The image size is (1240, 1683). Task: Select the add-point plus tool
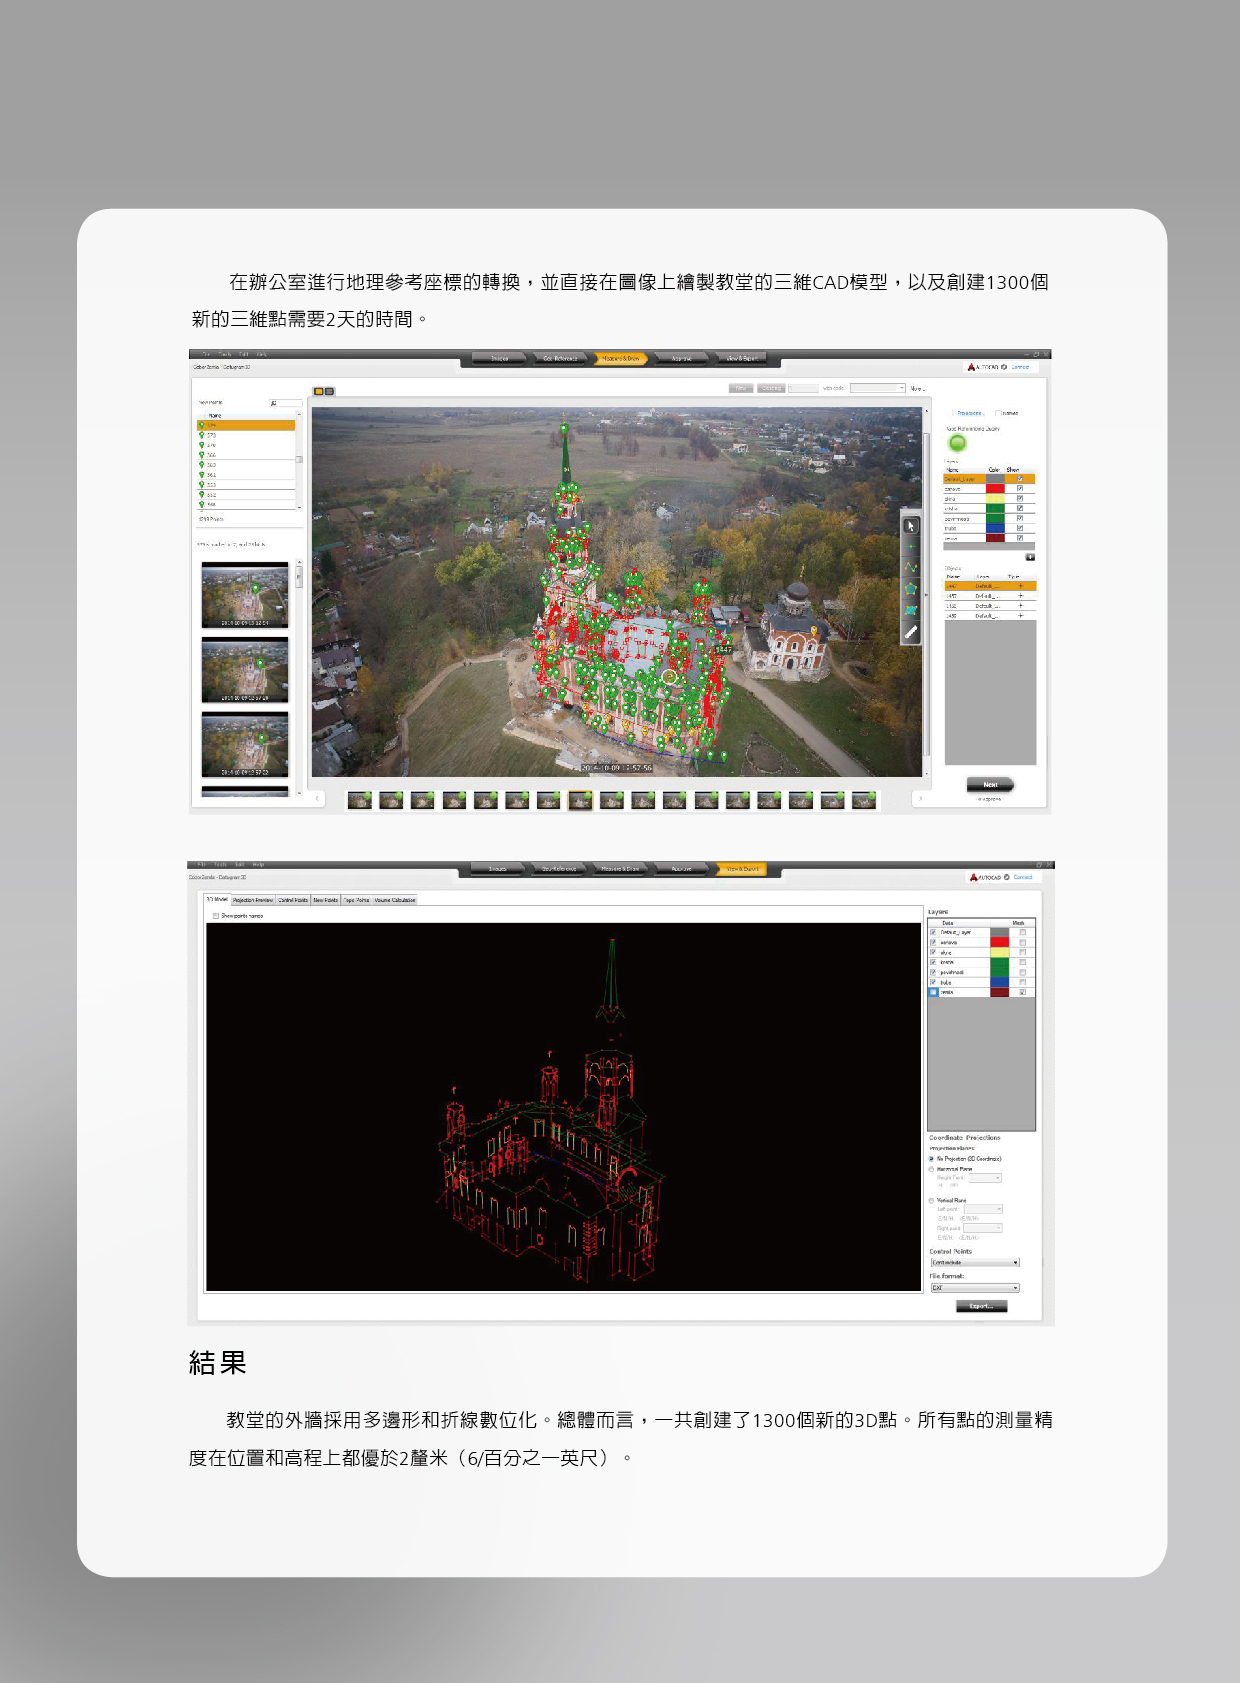click(911, 547)
